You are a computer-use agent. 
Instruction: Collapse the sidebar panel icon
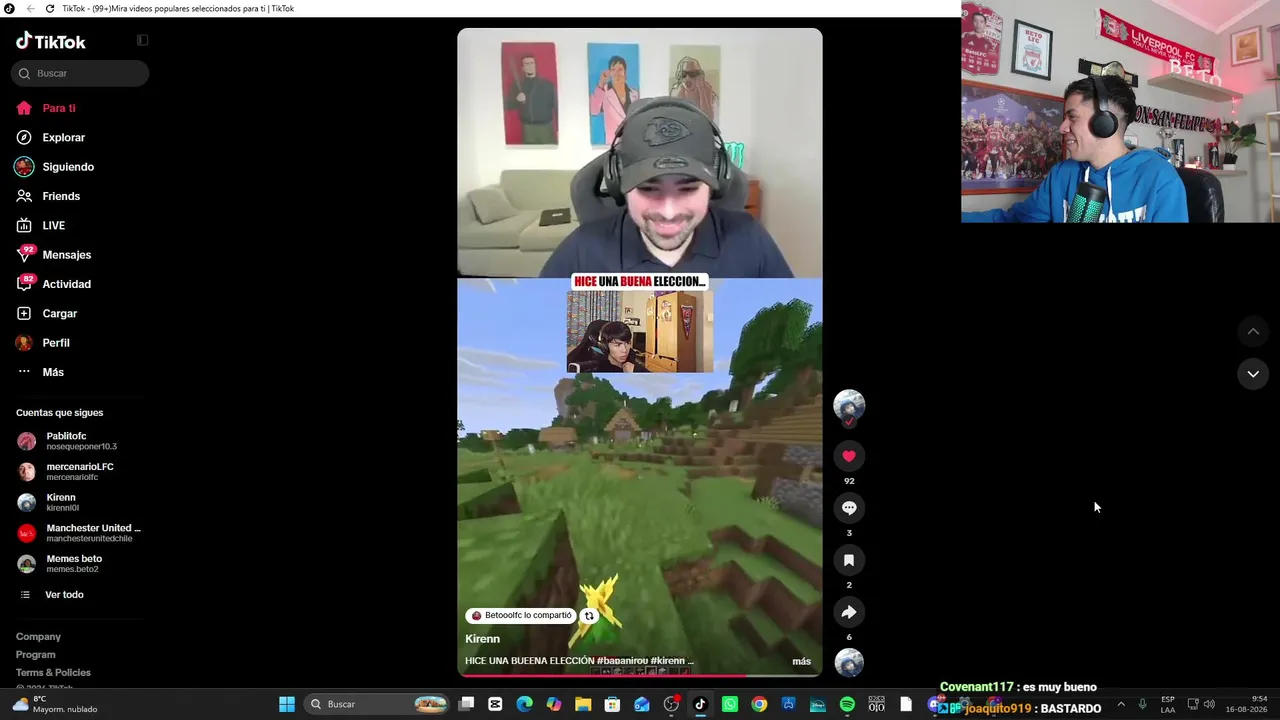[142, 40]
